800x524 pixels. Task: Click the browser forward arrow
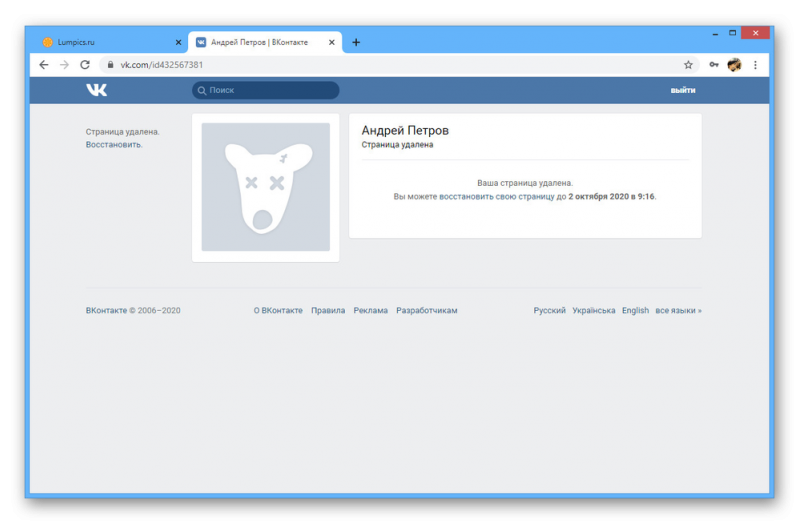click(64, 65)
